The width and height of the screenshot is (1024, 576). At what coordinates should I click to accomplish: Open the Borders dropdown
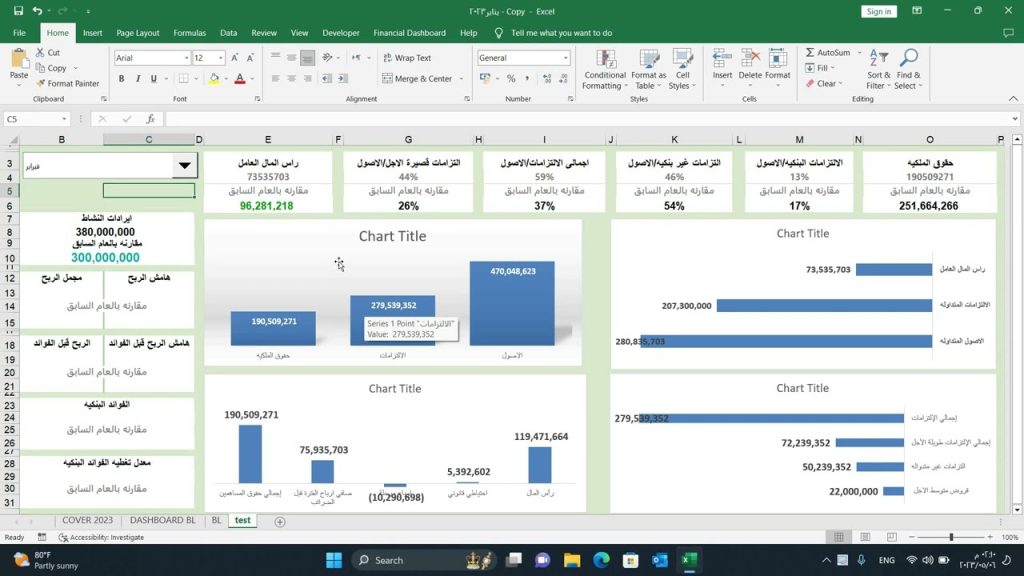point(196,79)
